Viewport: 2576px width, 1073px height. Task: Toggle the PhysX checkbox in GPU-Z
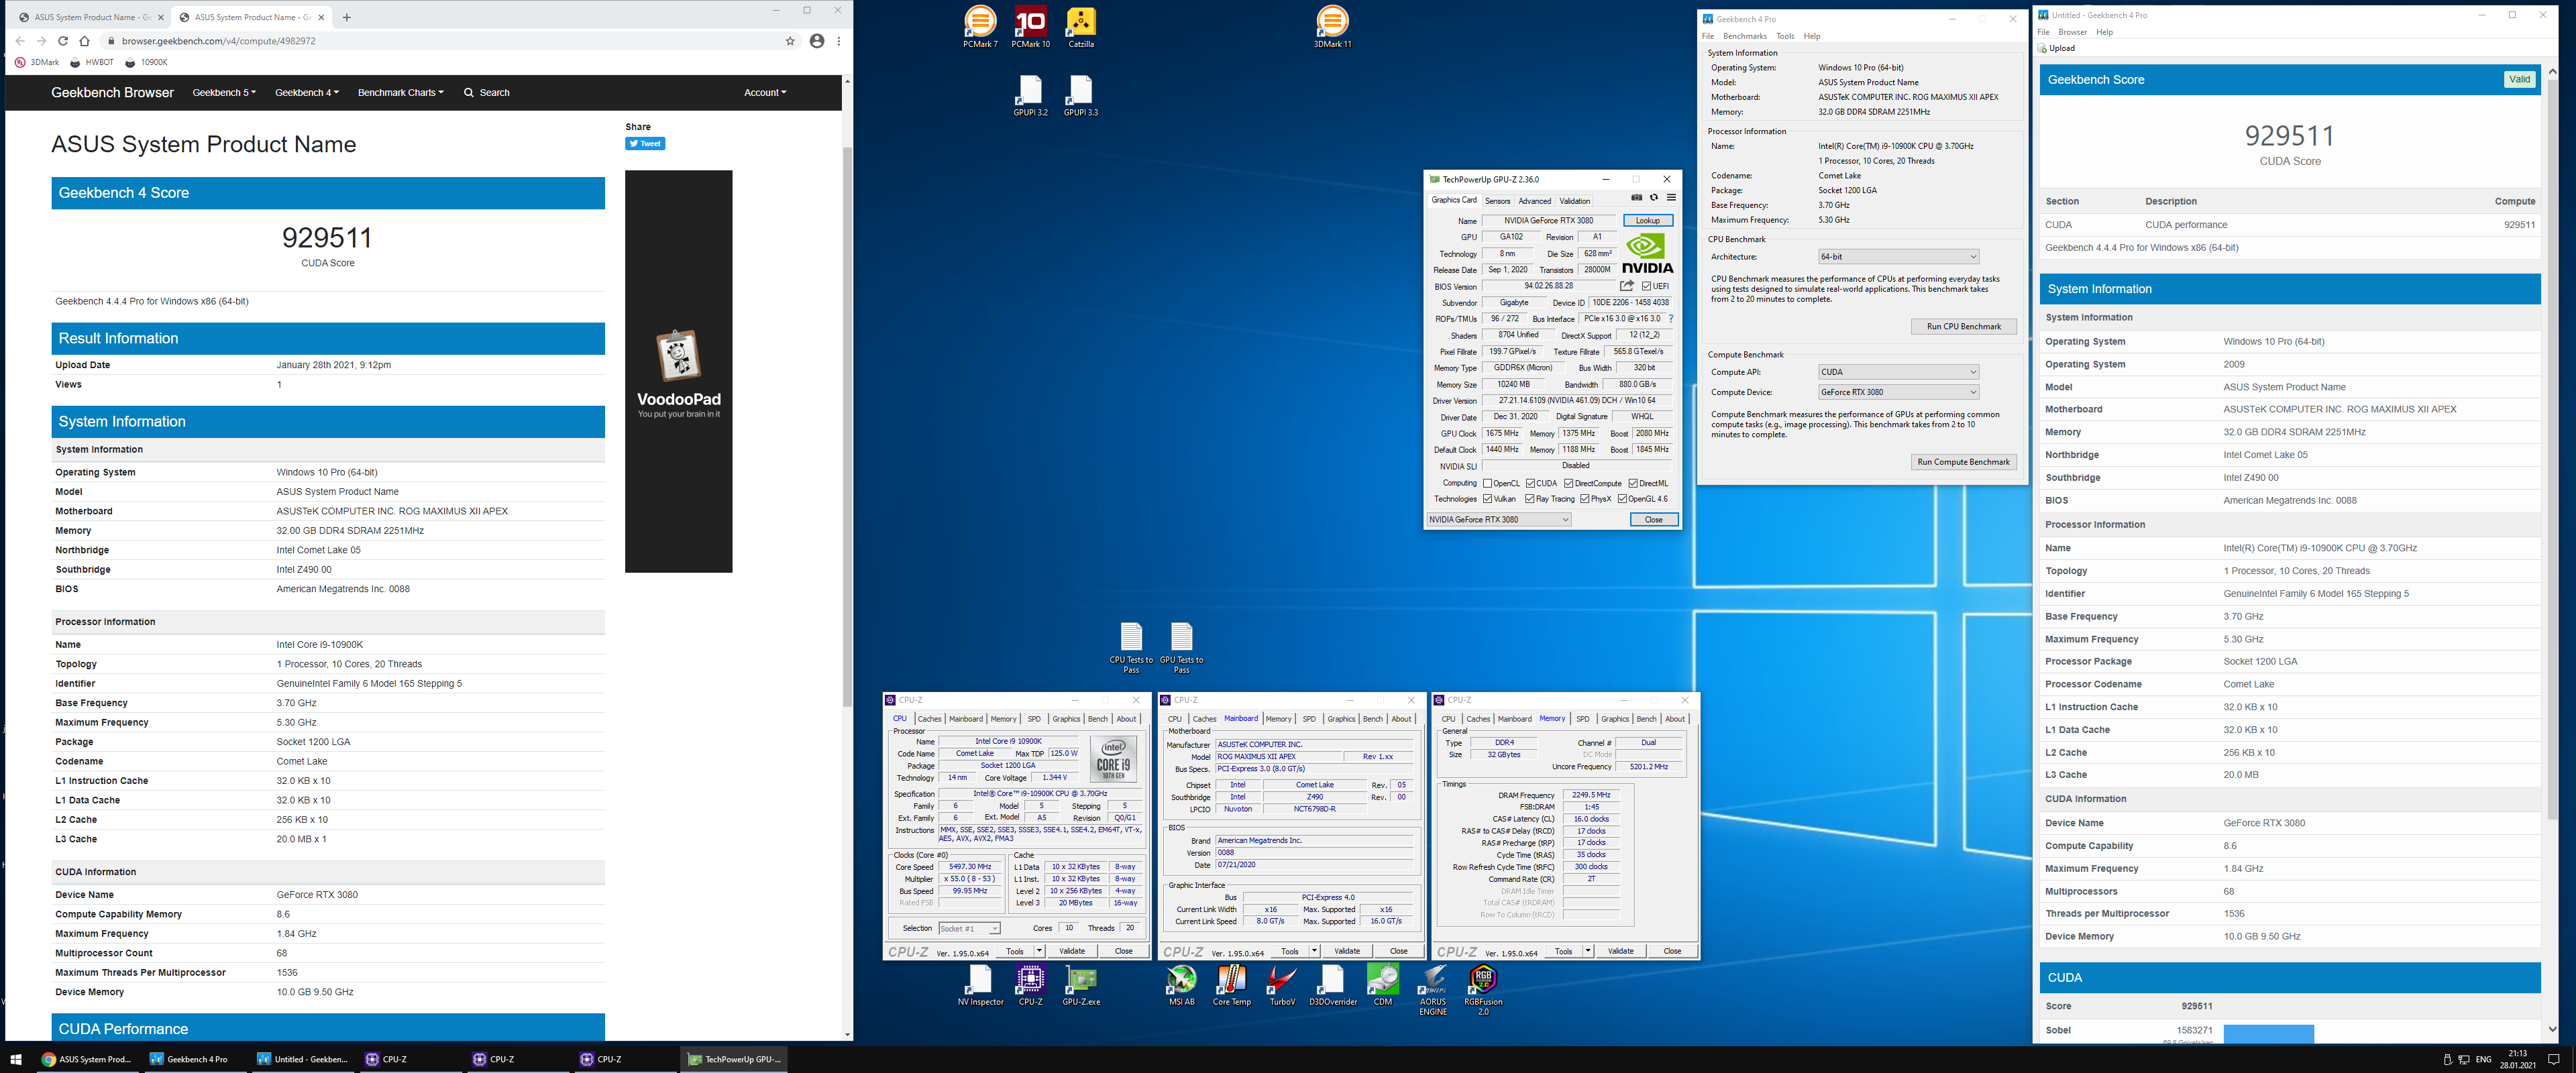1585,499
